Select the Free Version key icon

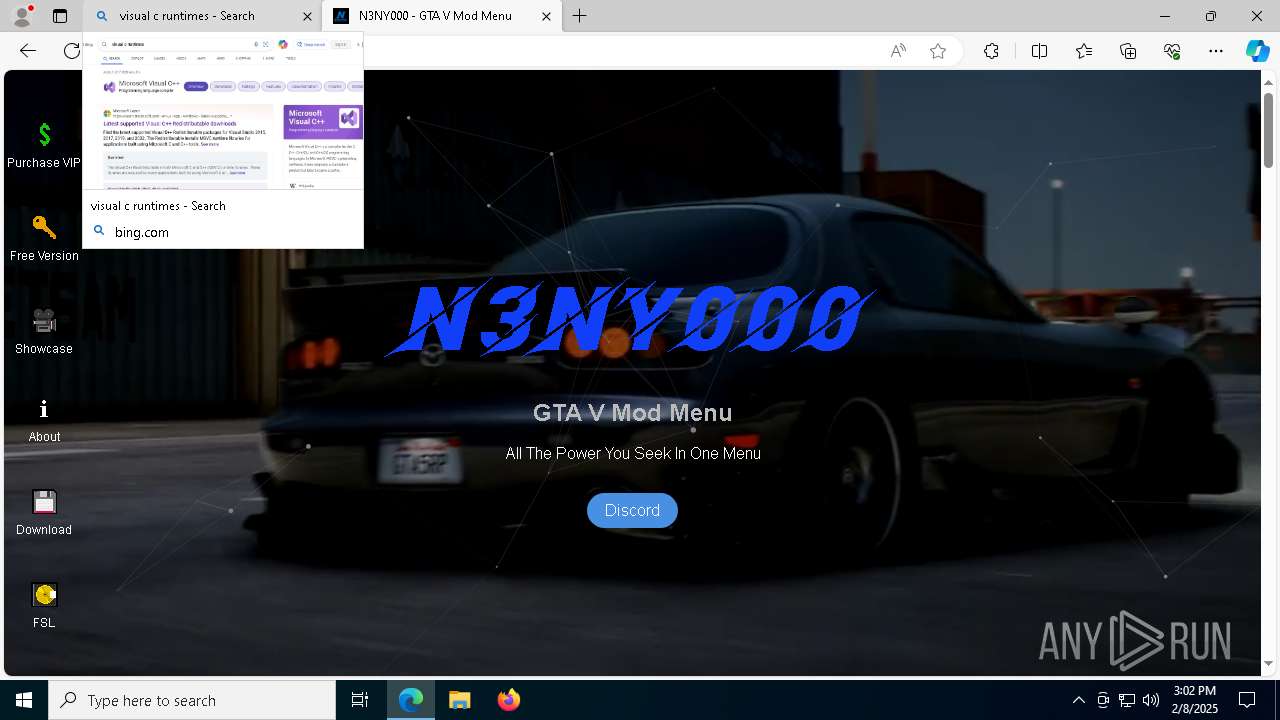click(x=44, y=228)
